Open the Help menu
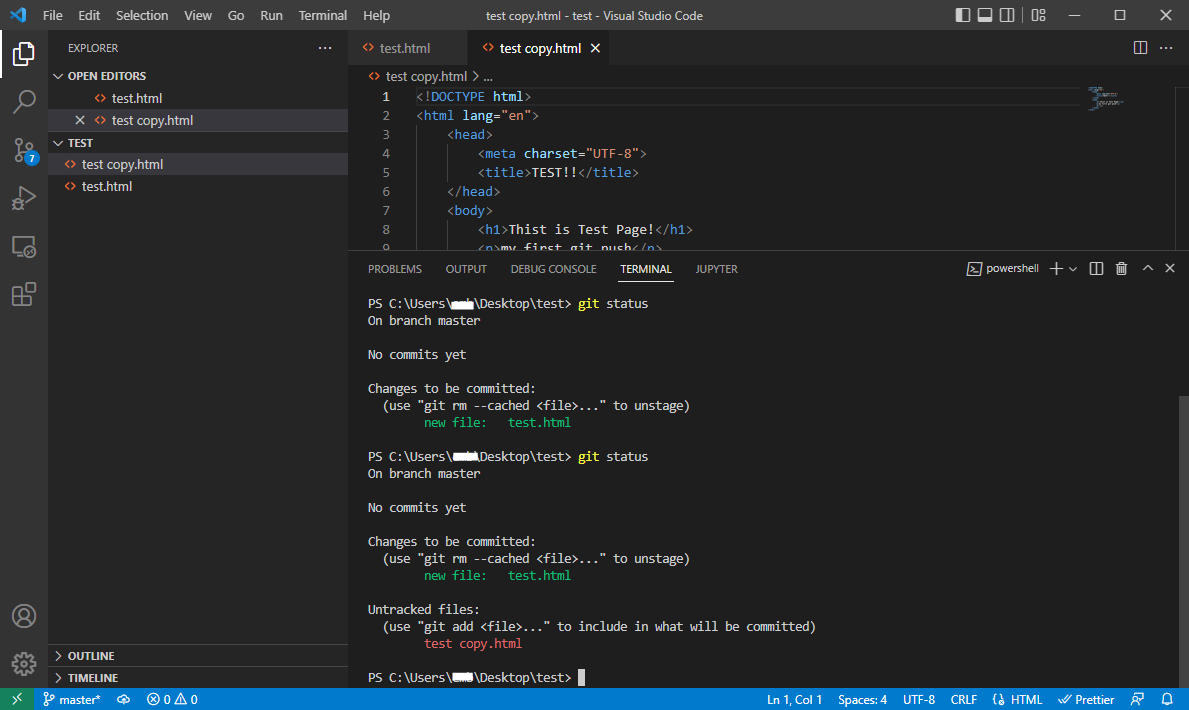The image size is (1189, 710). 376,15
